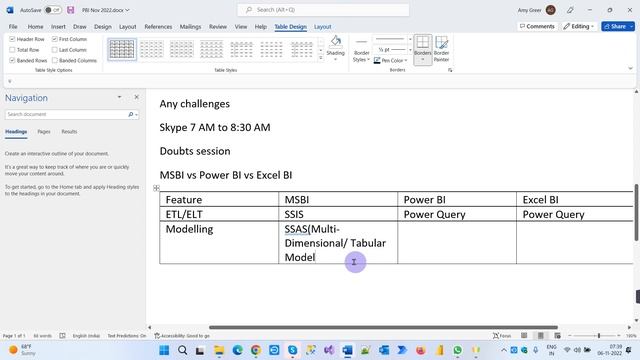The image size is (640, 360).
Task: Open the References ribbon tab
Action: (158, 27)
